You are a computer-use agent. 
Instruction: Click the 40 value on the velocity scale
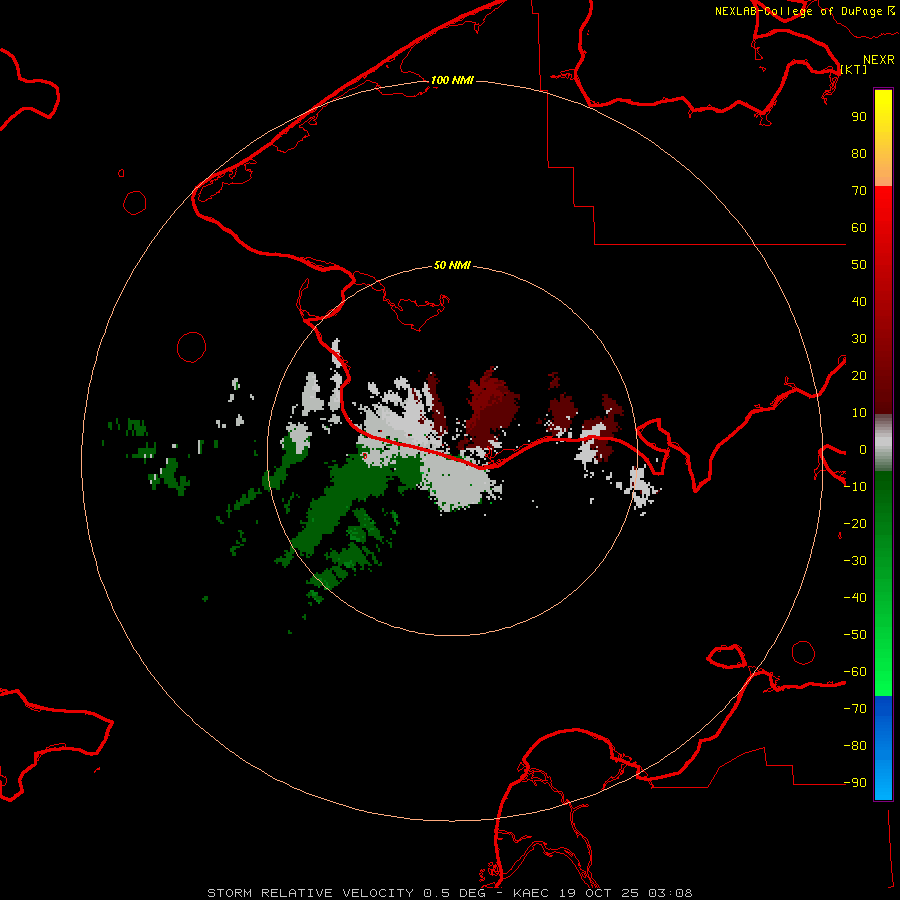[859, 302]
